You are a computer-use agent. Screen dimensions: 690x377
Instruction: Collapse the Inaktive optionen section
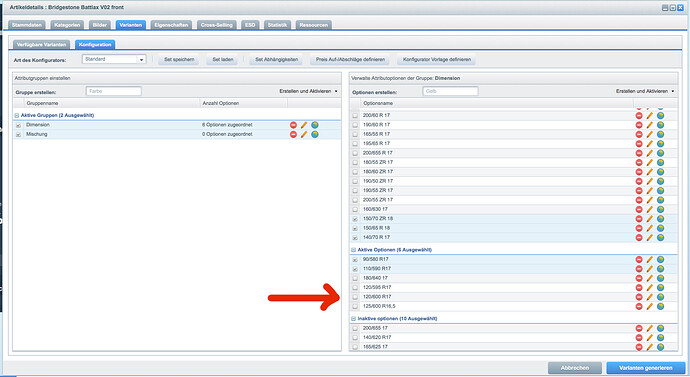pyautogui.click(x=353, y=318)
